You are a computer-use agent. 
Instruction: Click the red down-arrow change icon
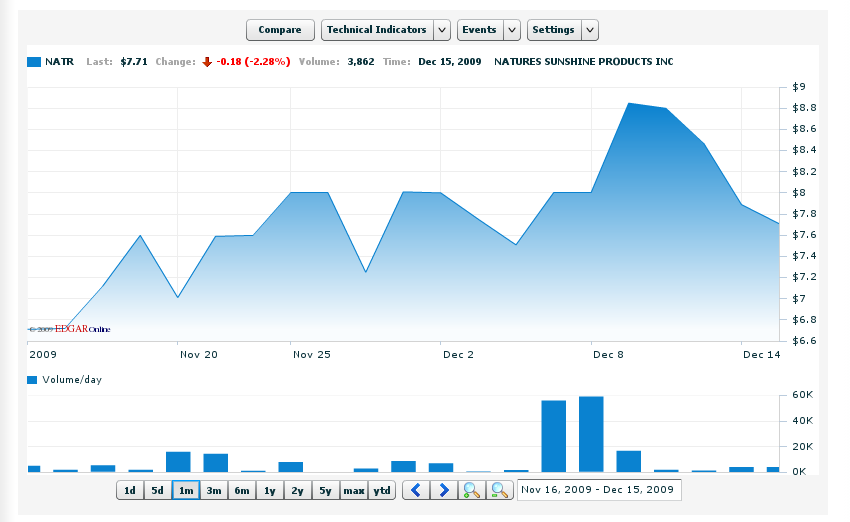(207, 62)
